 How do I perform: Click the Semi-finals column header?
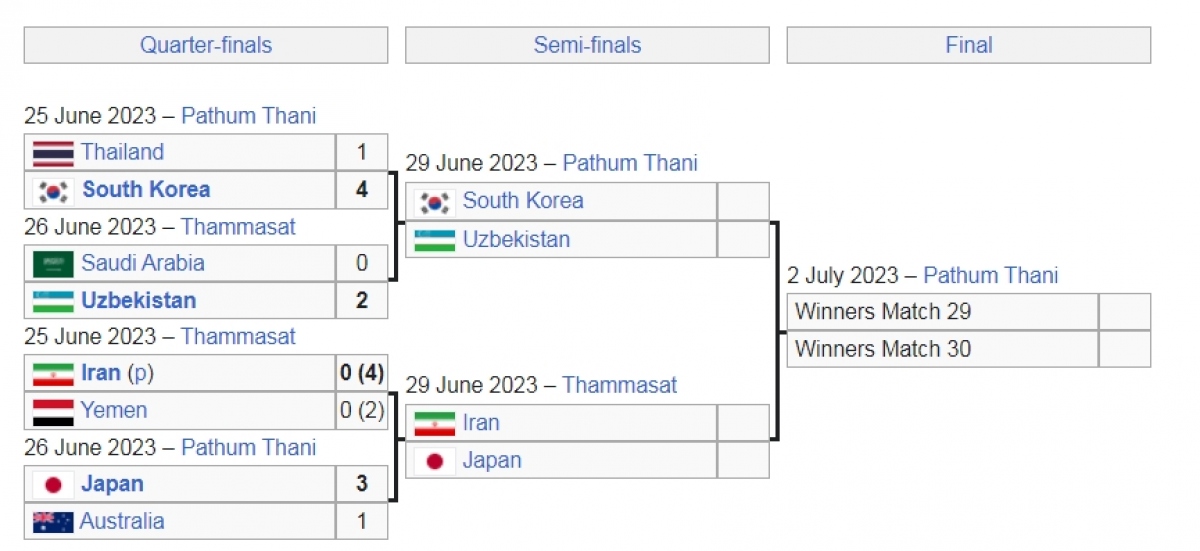(x=587, y=45)
